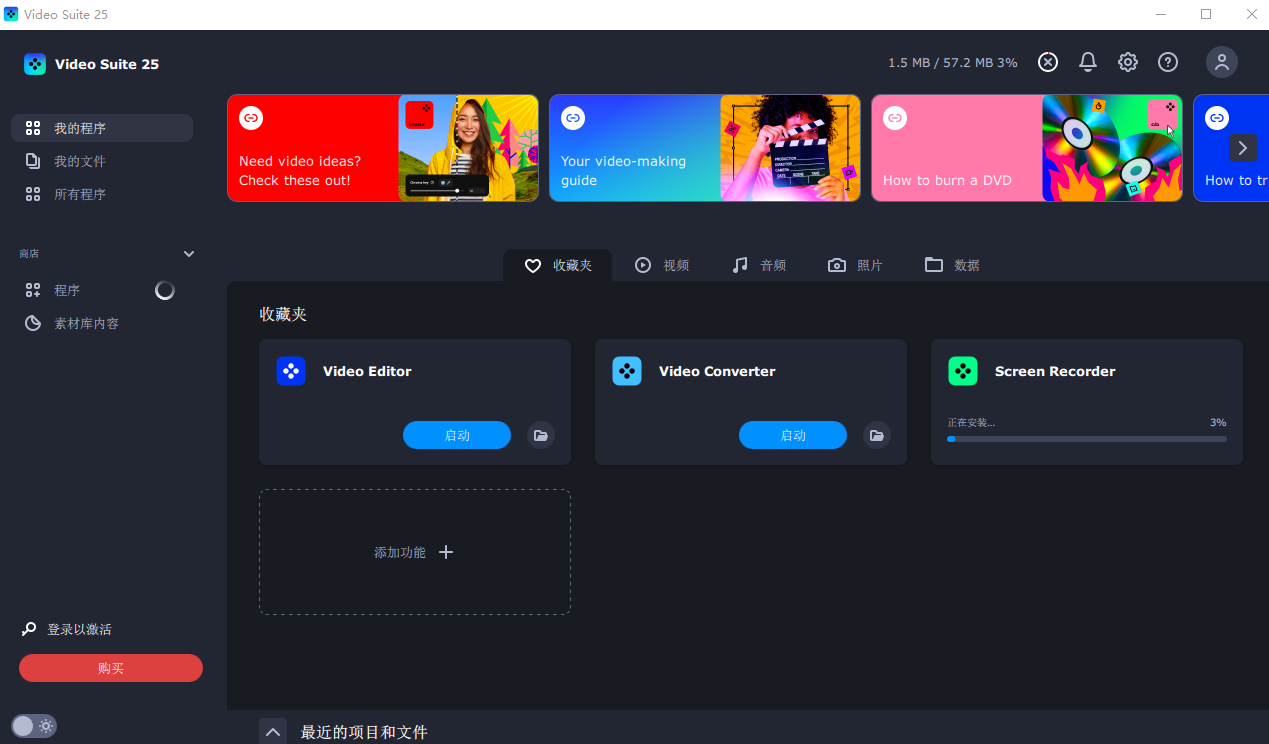Switch to the 照片 tab
This screenshot has height=744, width=1269.
pos(855,265)
